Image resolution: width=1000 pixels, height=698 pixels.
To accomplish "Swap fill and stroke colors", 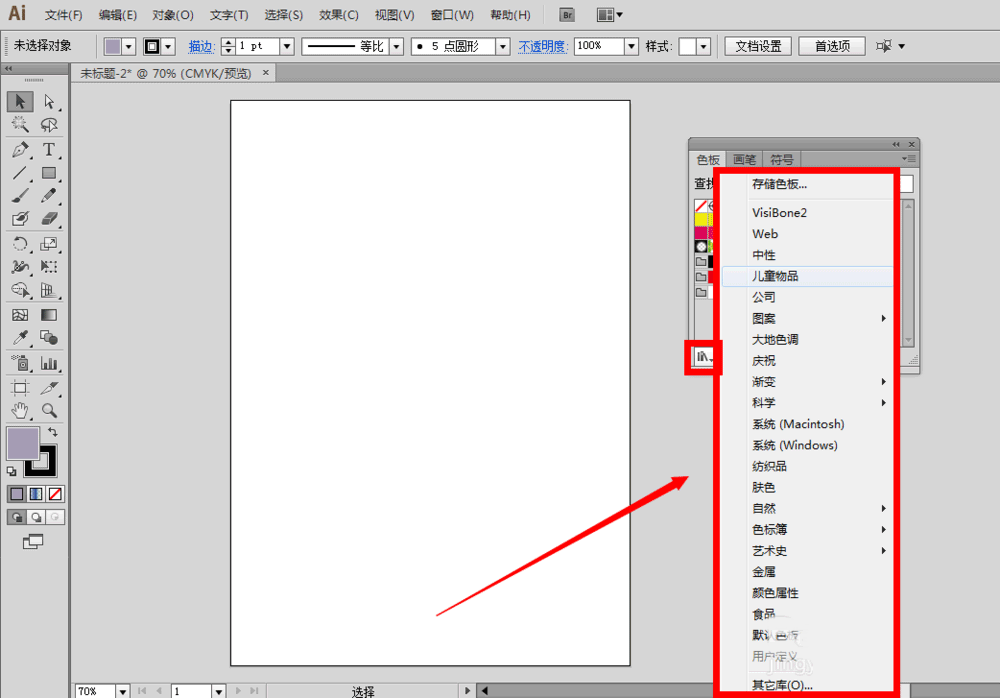I will [x=53, y=432].
